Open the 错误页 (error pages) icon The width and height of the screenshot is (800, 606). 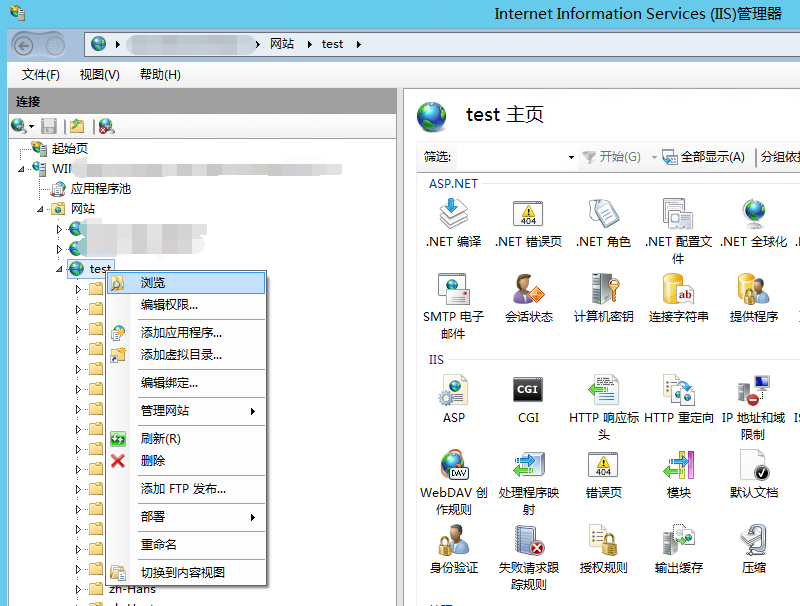point(603,466)
